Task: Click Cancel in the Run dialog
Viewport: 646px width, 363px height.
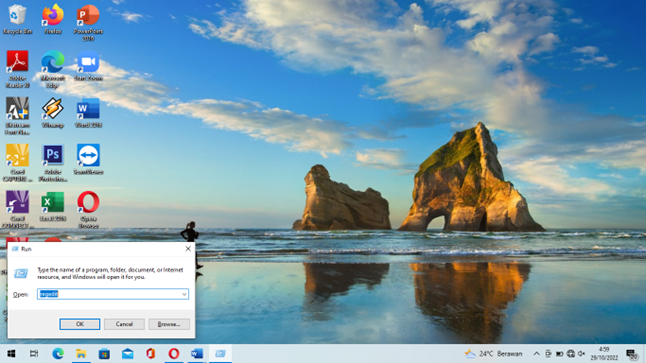Action: pyautogui.click(x=124, y=324)
